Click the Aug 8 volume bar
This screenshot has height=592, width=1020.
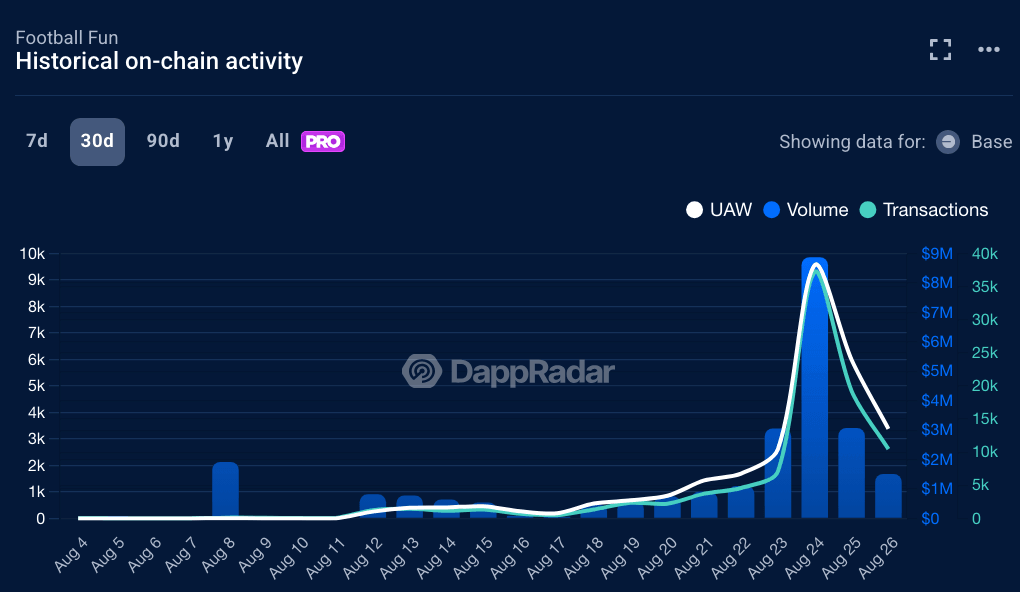(225, 490)
